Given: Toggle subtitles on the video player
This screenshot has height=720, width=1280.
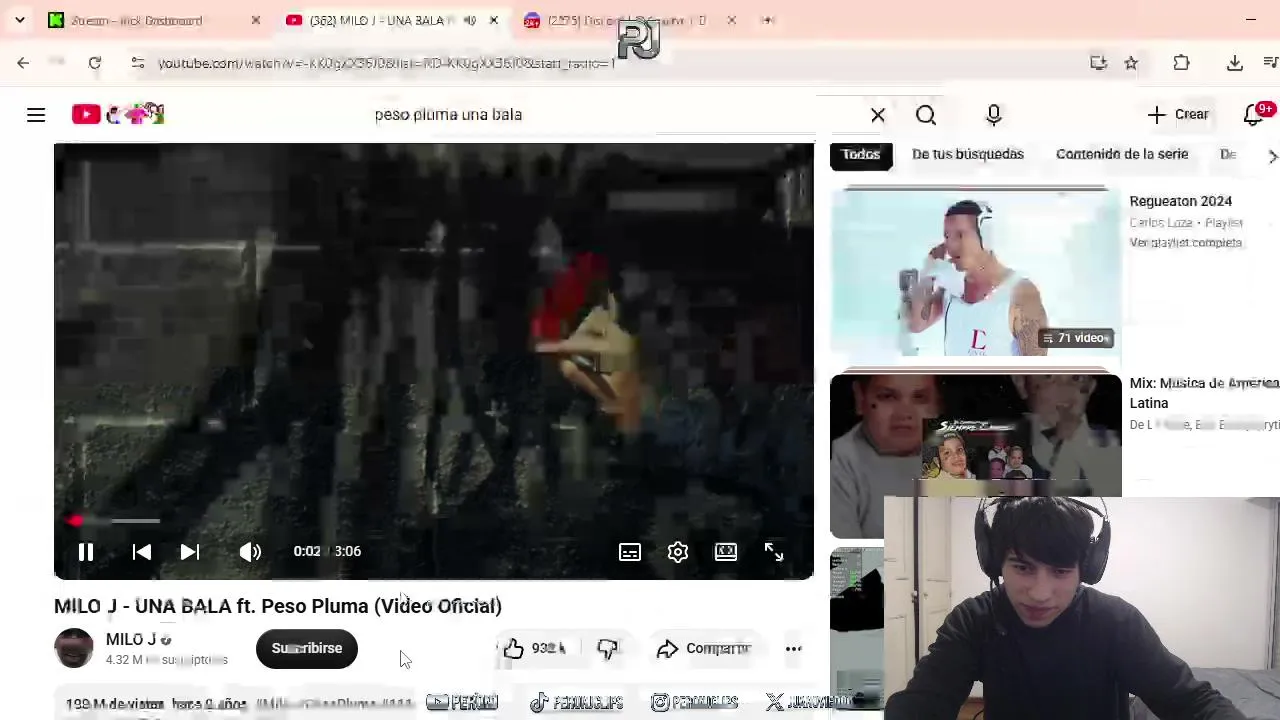Looking at the screenshot, I should [630, 552].
